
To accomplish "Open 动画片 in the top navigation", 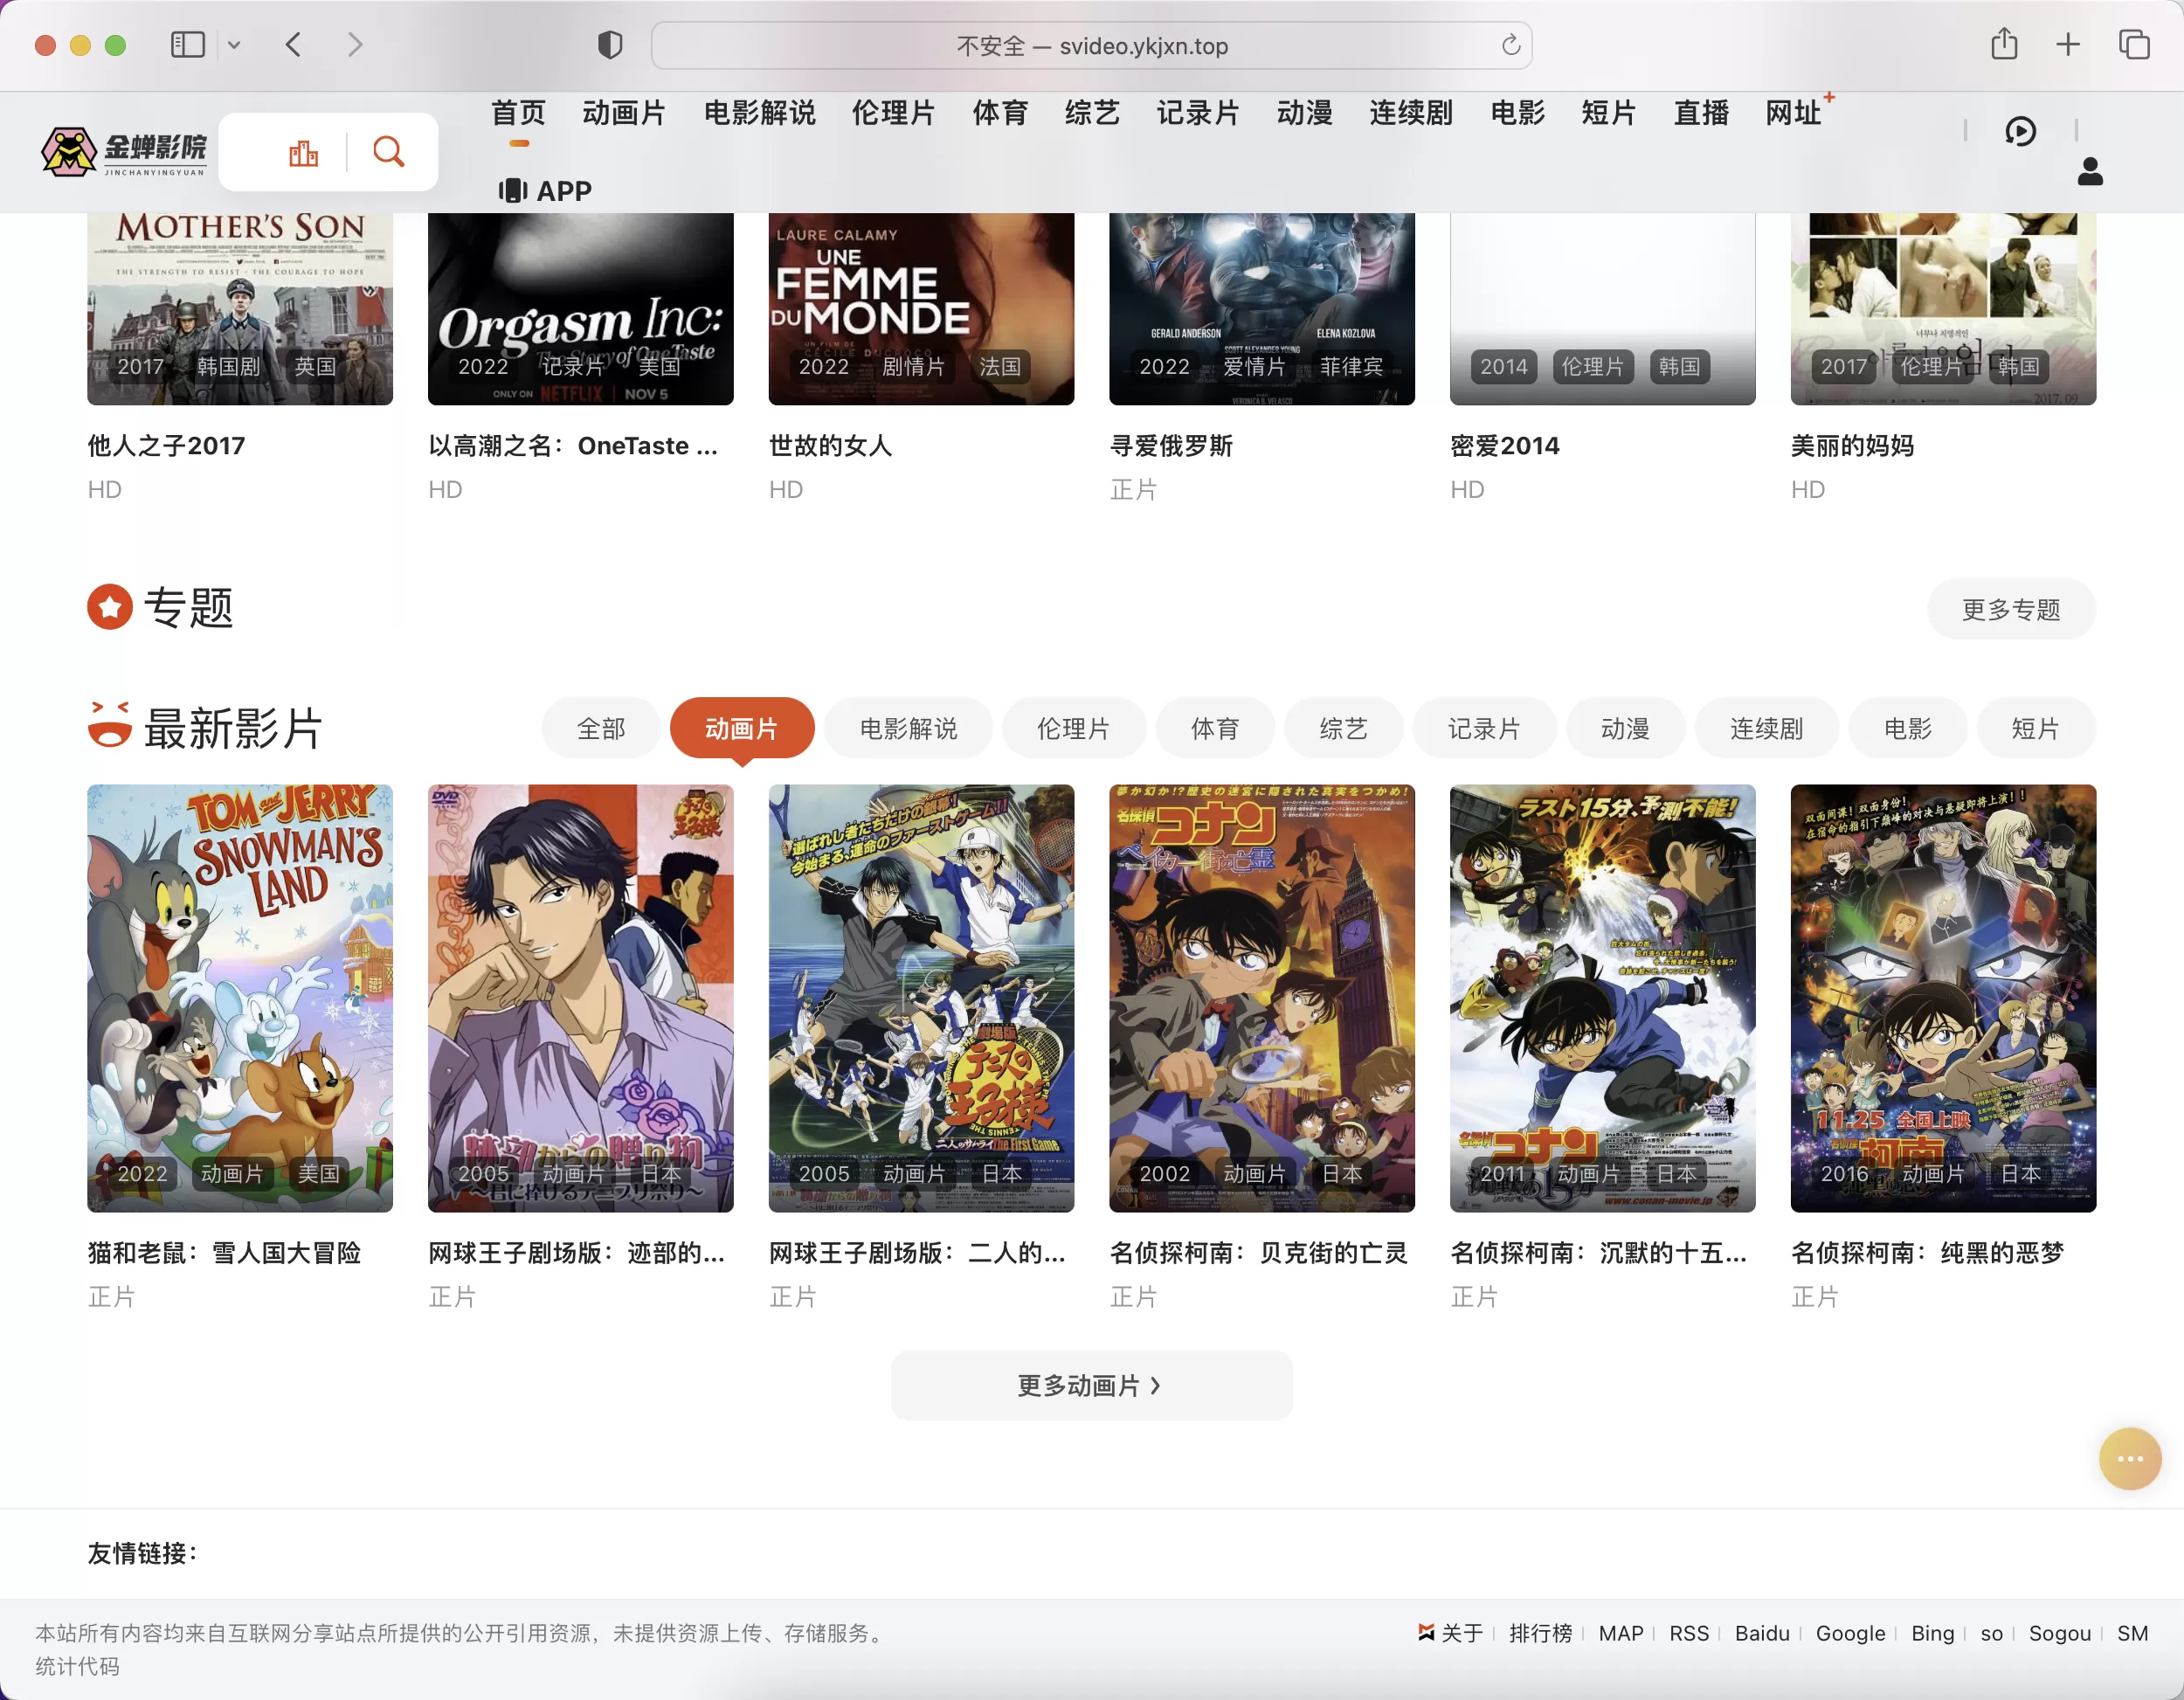I will click(x=624, y=113).
